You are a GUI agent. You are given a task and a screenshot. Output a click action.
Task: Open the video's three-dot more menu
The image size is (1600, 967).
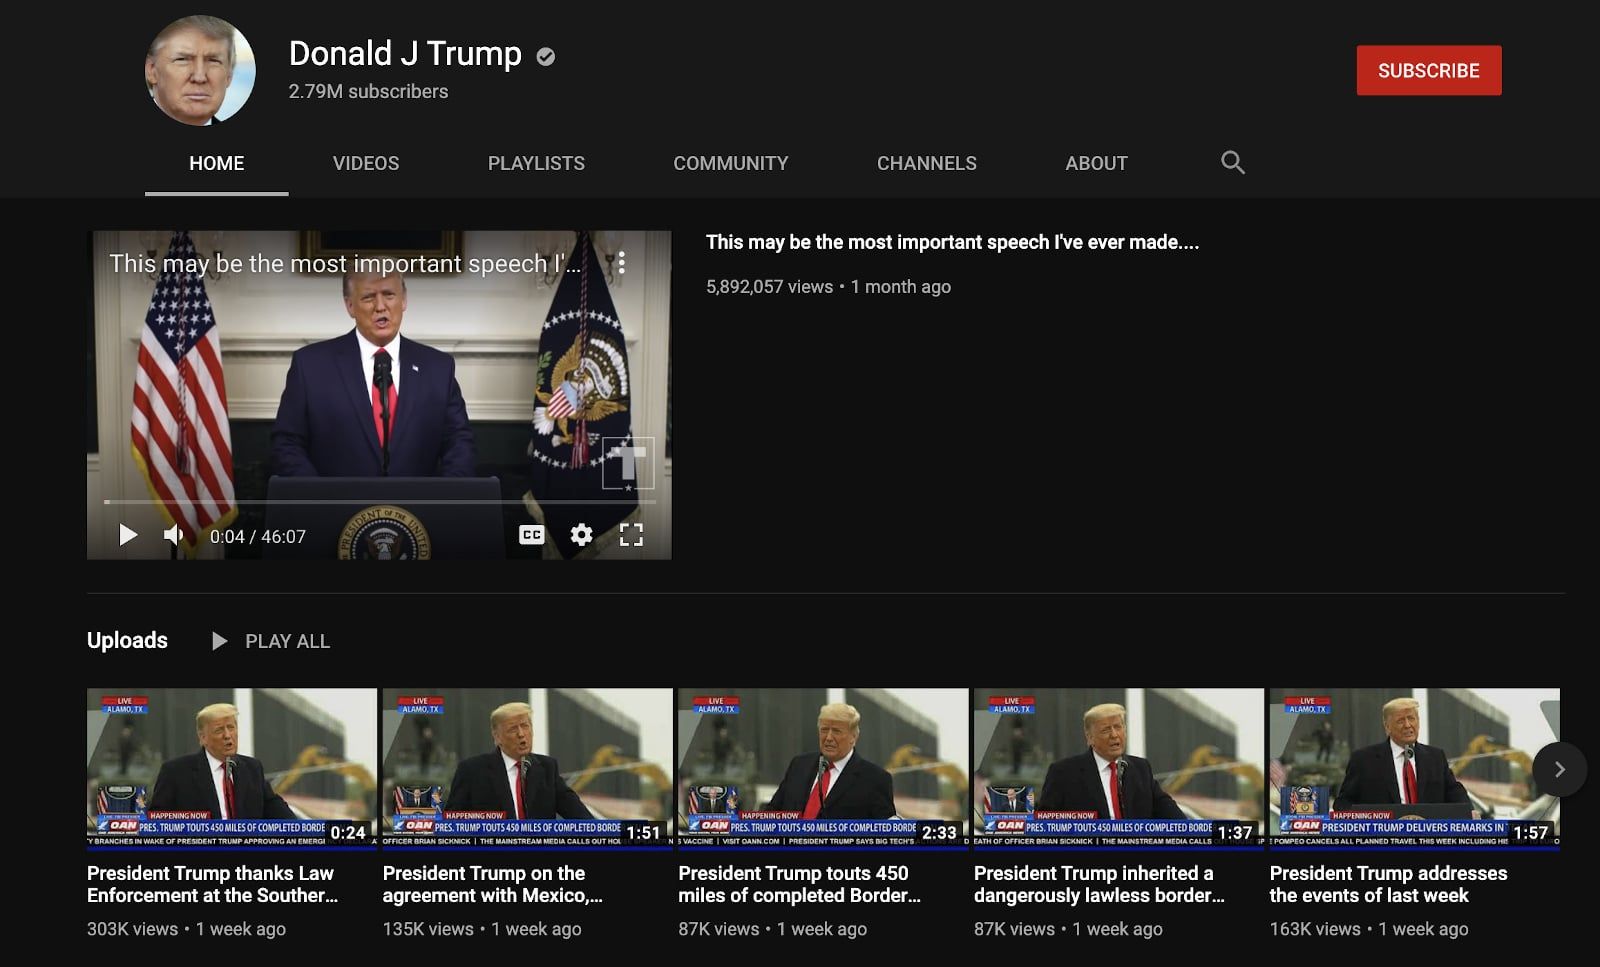(622, 263)
